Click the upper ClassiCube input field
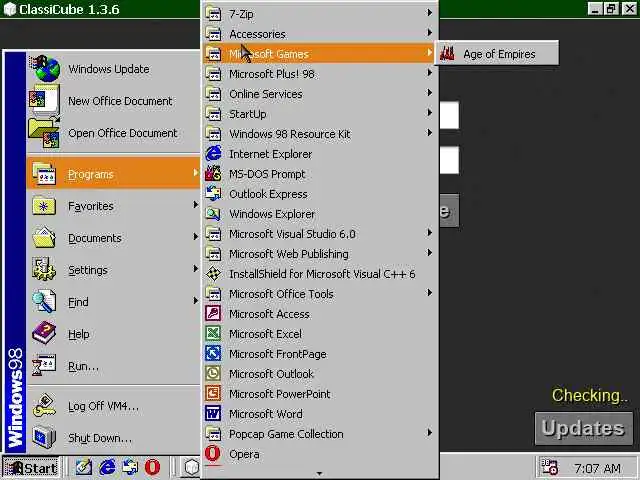This screenshot has height=480, width=640. click(449, 116)
